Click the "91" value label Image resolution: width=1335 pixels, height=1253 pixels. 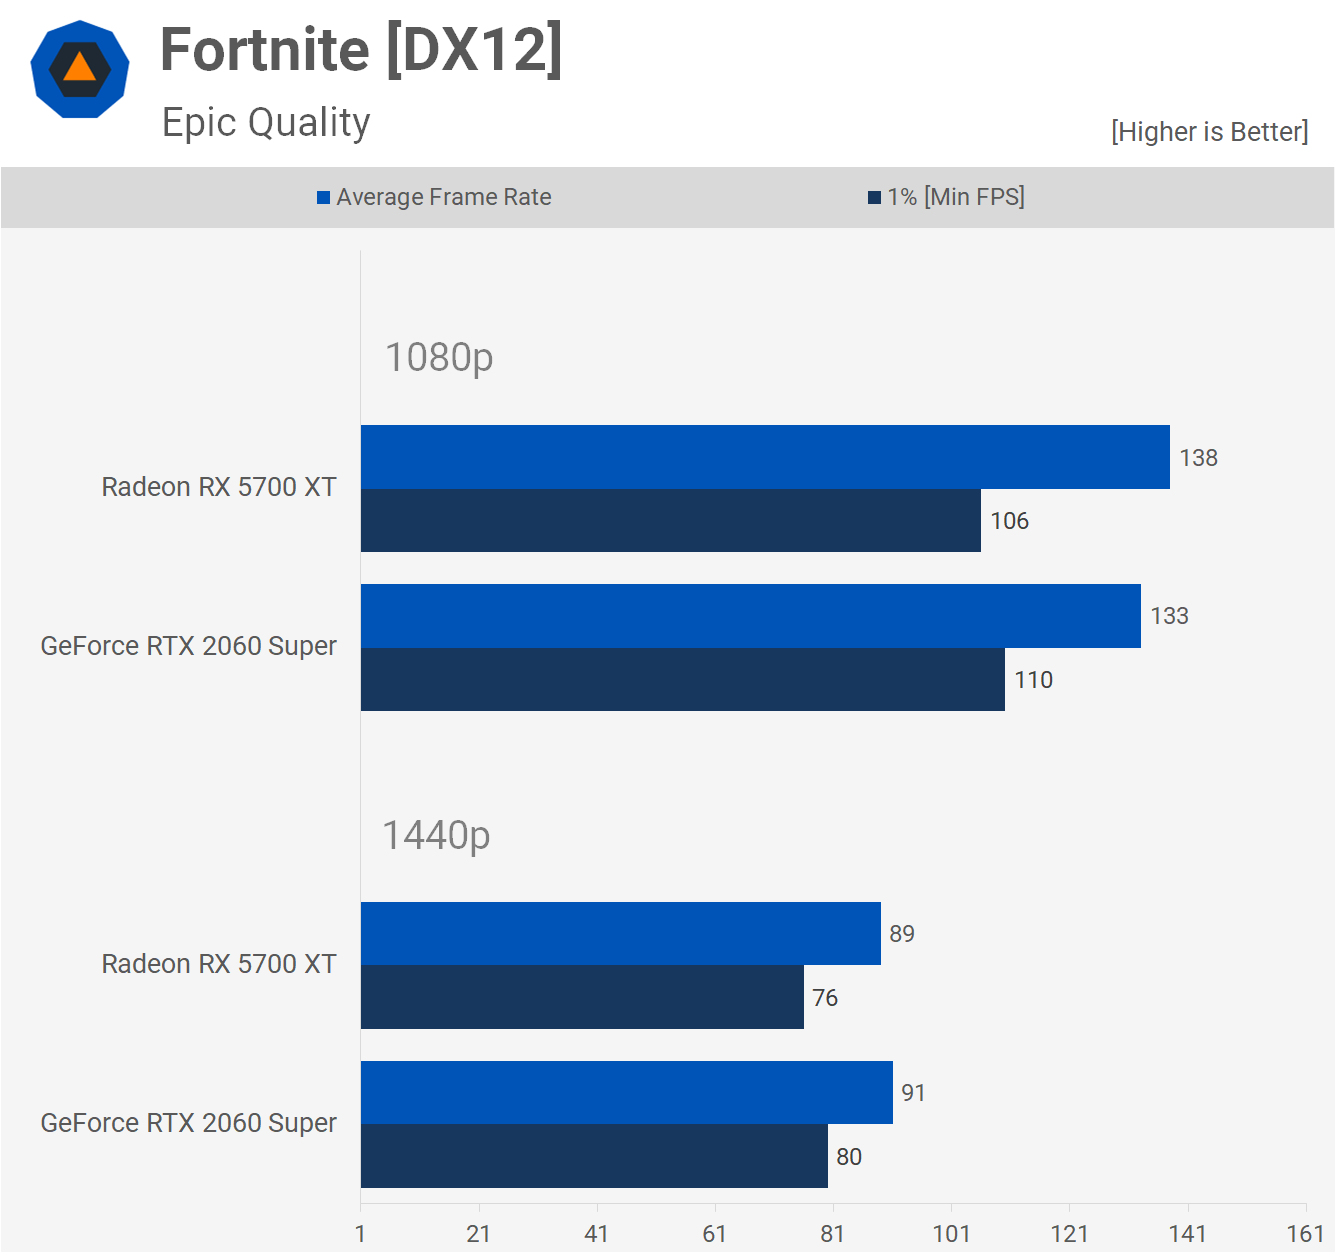(913, 1093)
